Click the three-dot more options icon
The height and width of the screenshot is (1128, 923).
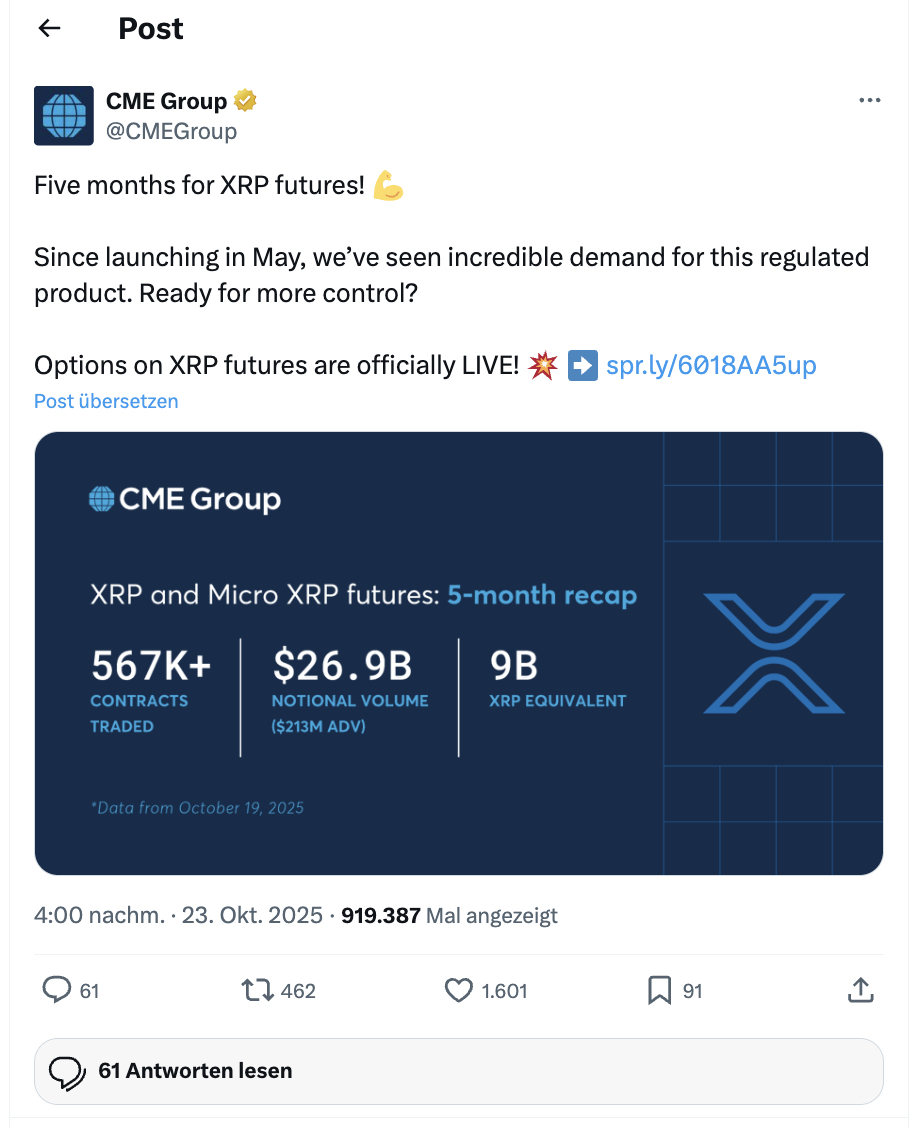click(869, 100)
